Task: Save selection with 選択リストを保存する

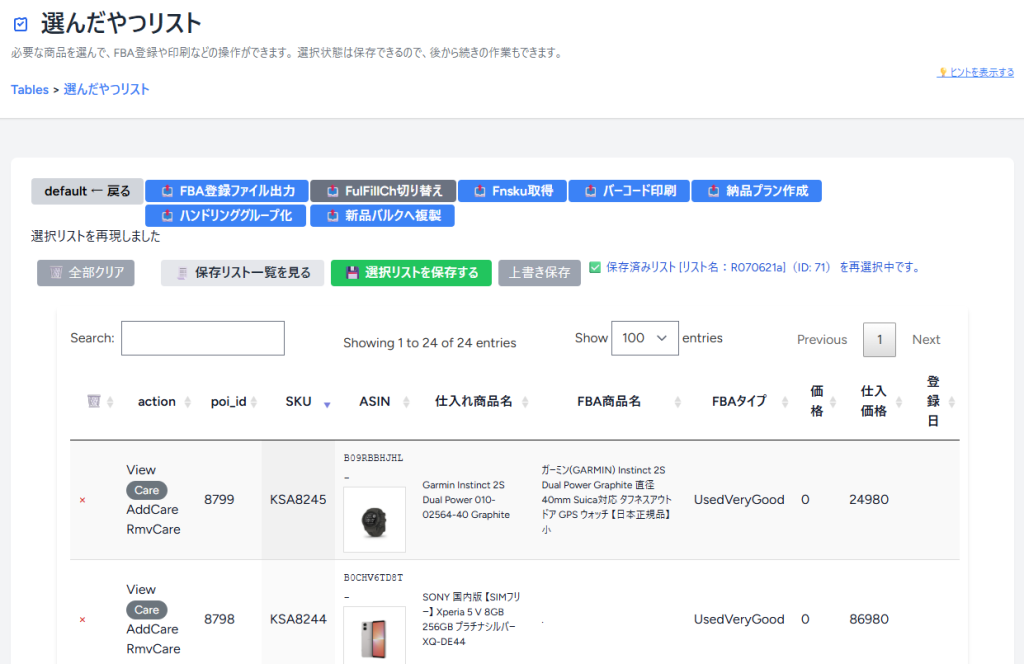Action: point(411,273)
